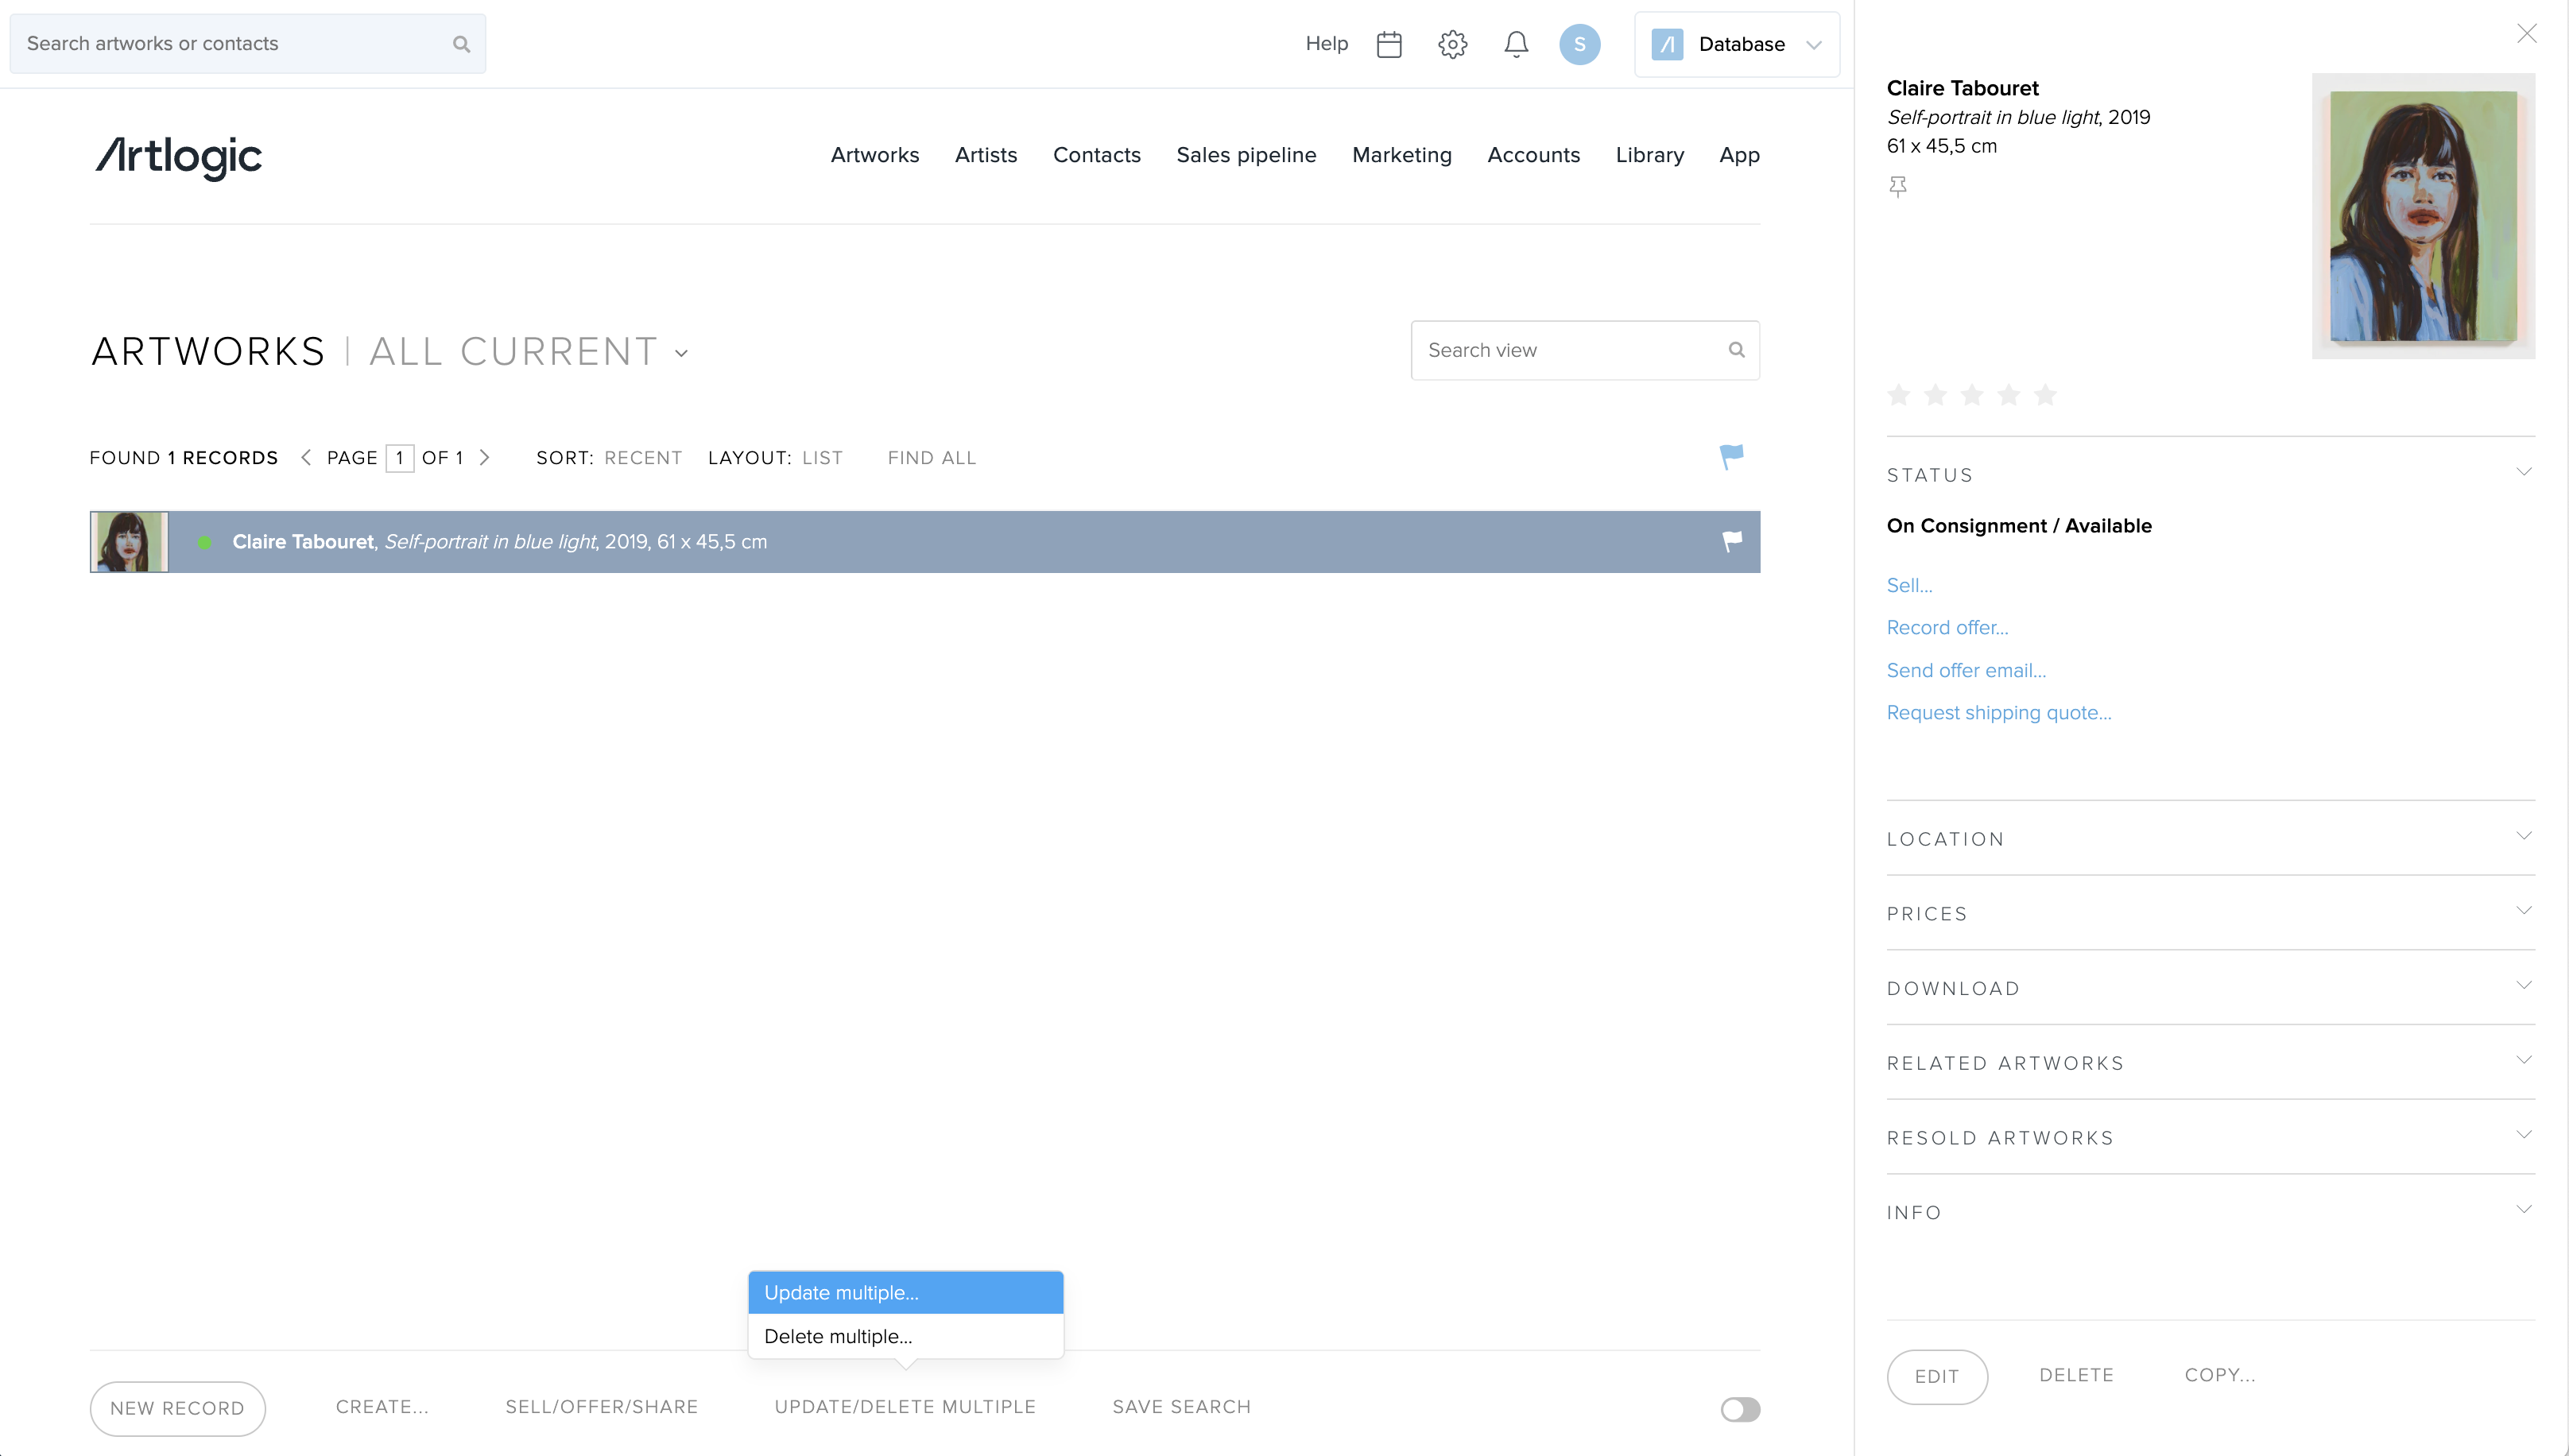The height and width of the screenshot is (1456, 2569).
Task: Flag the Claire Tabouret artwork row
Action: click(x=1732, y=541)
